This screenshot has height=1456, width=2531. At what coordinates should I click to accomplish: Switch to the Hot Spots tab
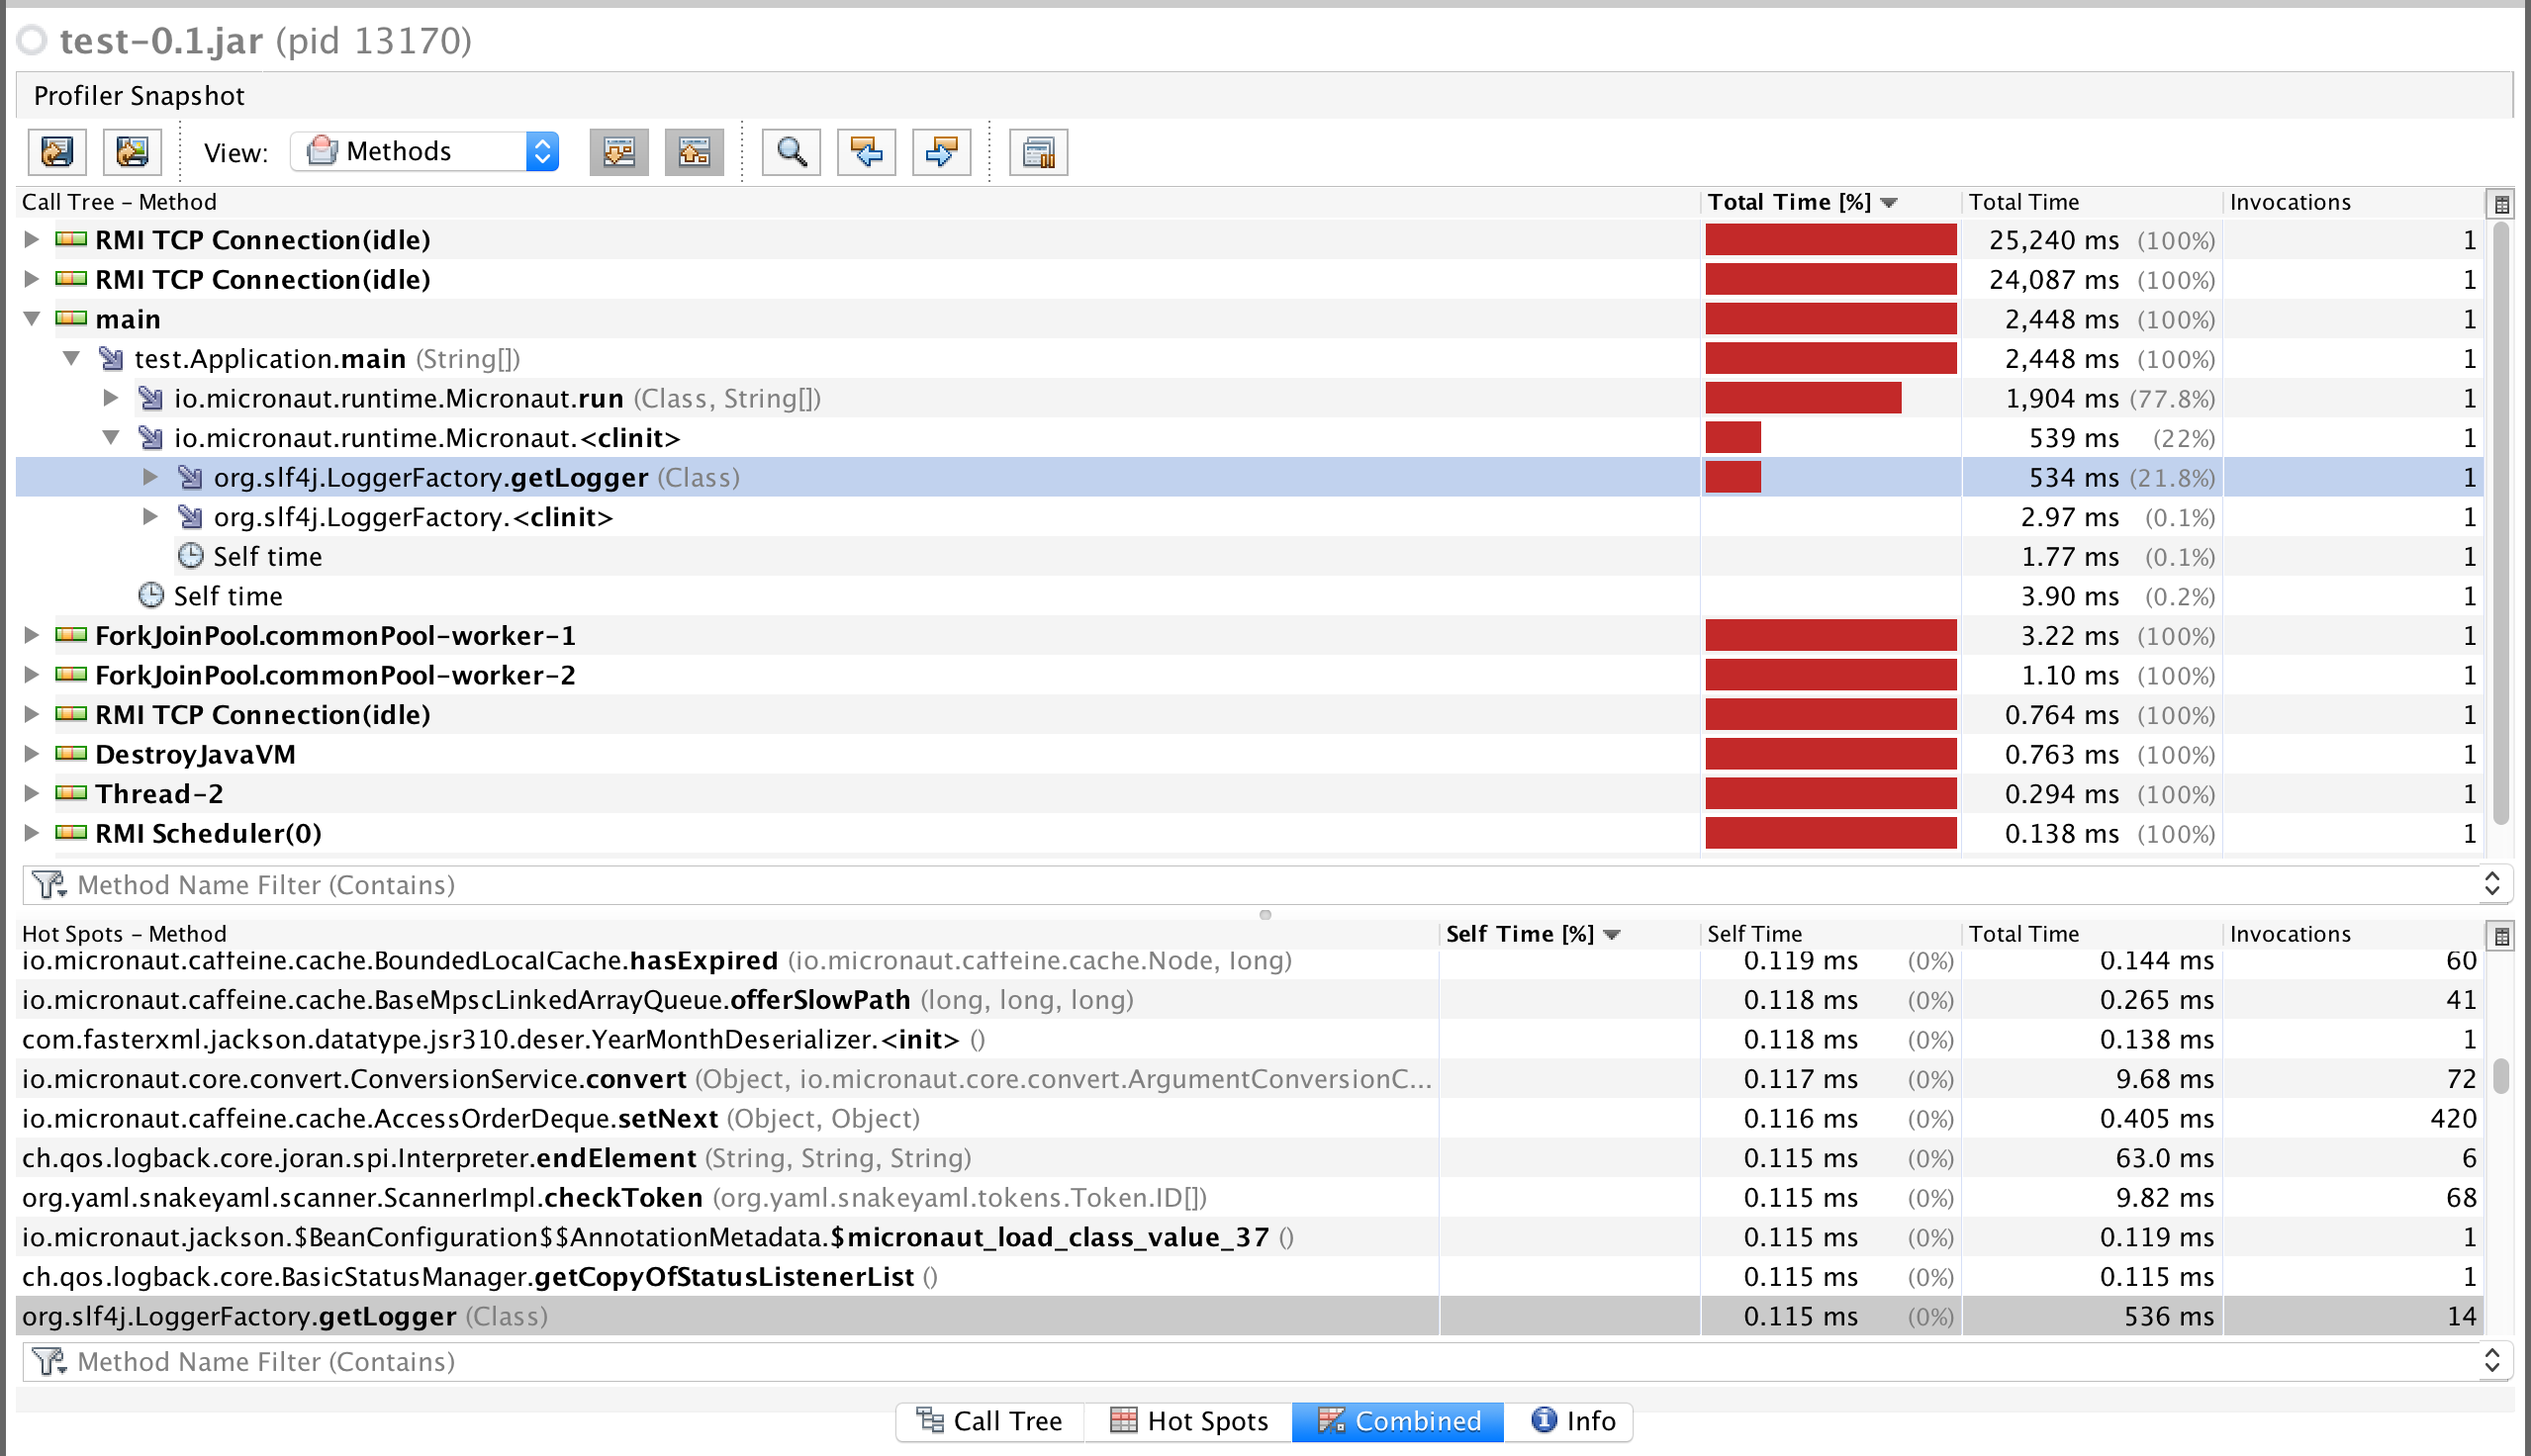pos(1188,1421)
